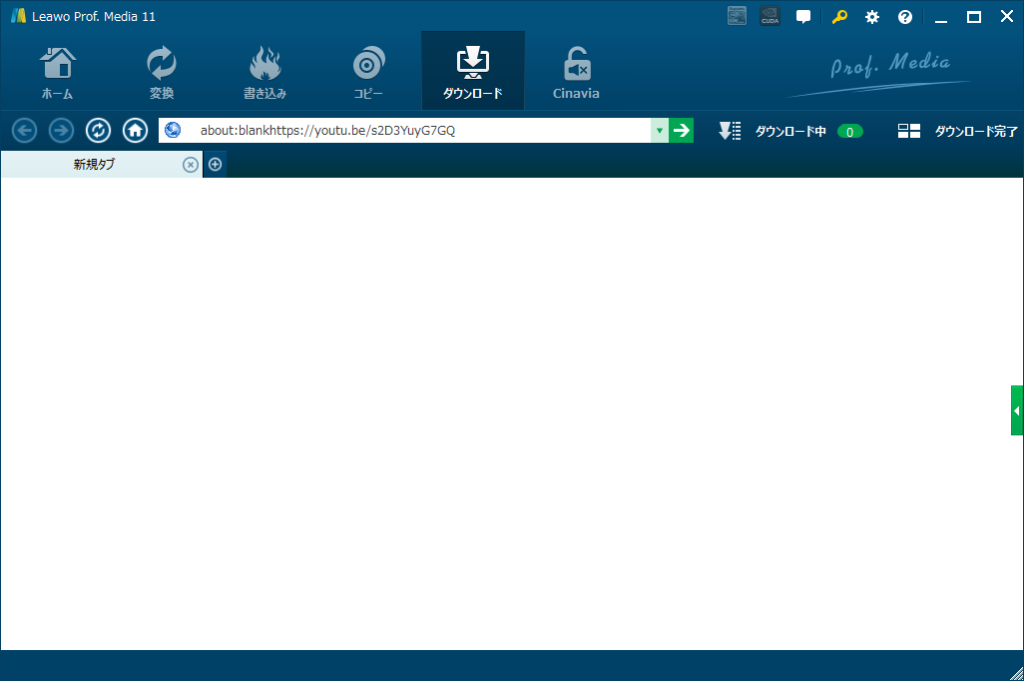Open the Cinavia removal module
Viewport: 1024px width, 681px height.
pyautogui.click(x=576, y=72)
